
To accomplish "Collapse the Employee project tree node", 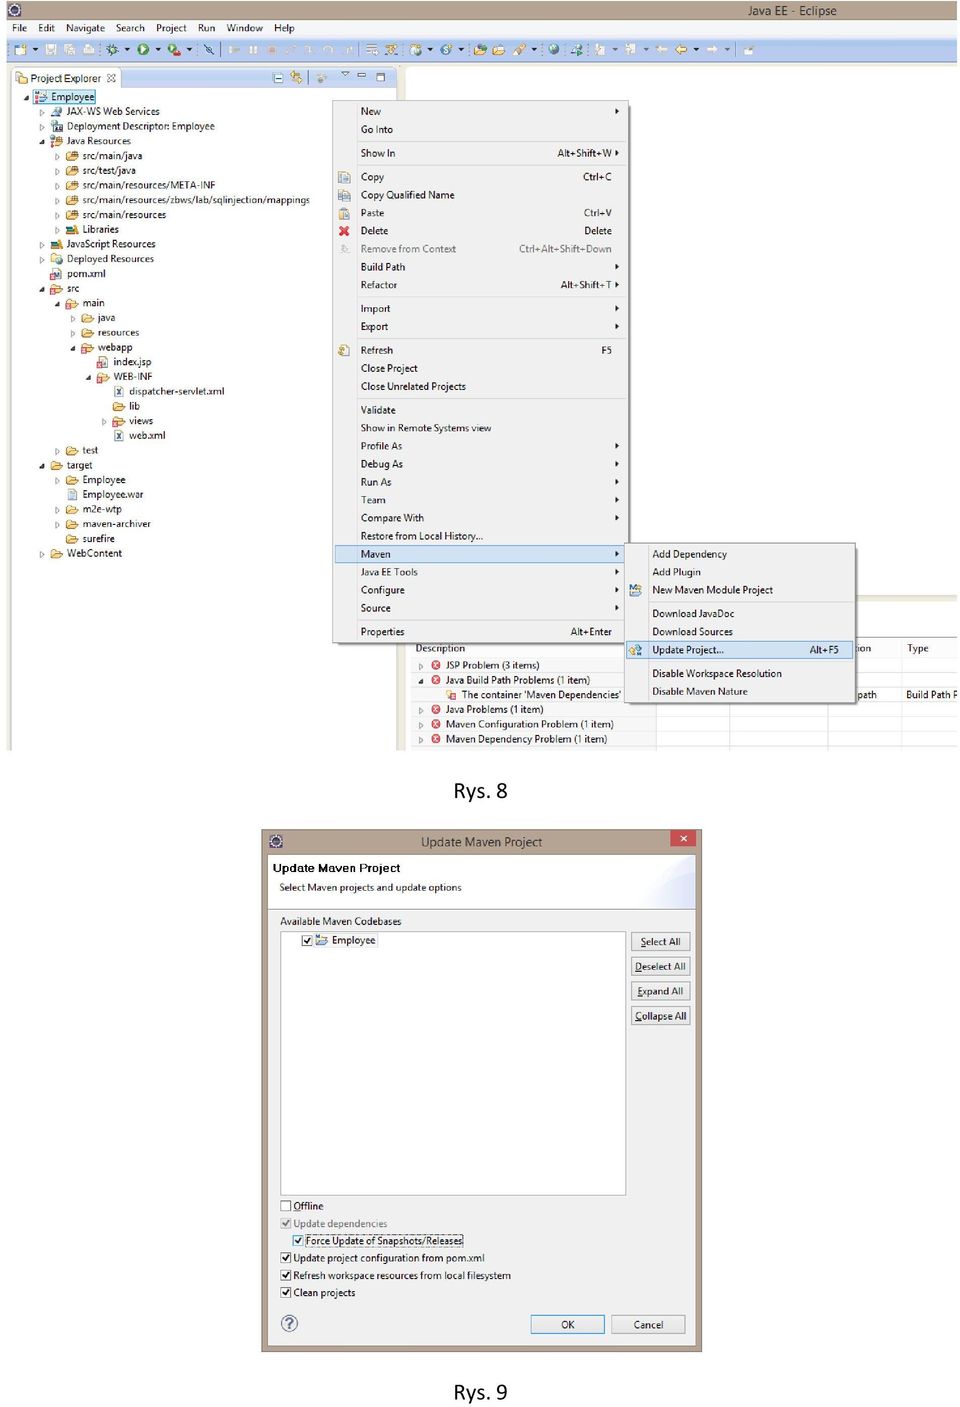I will coord(27,98).
